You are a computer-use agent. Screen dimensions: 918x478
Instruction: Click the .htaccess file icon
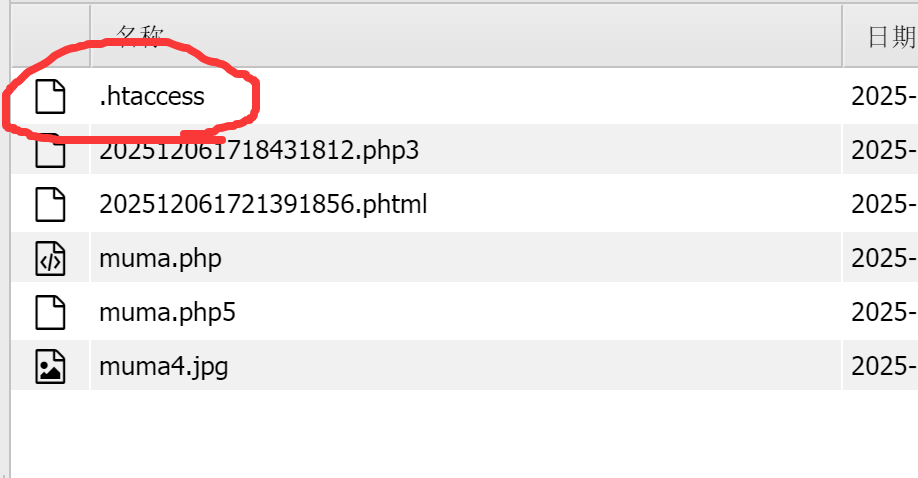[50, 97]
